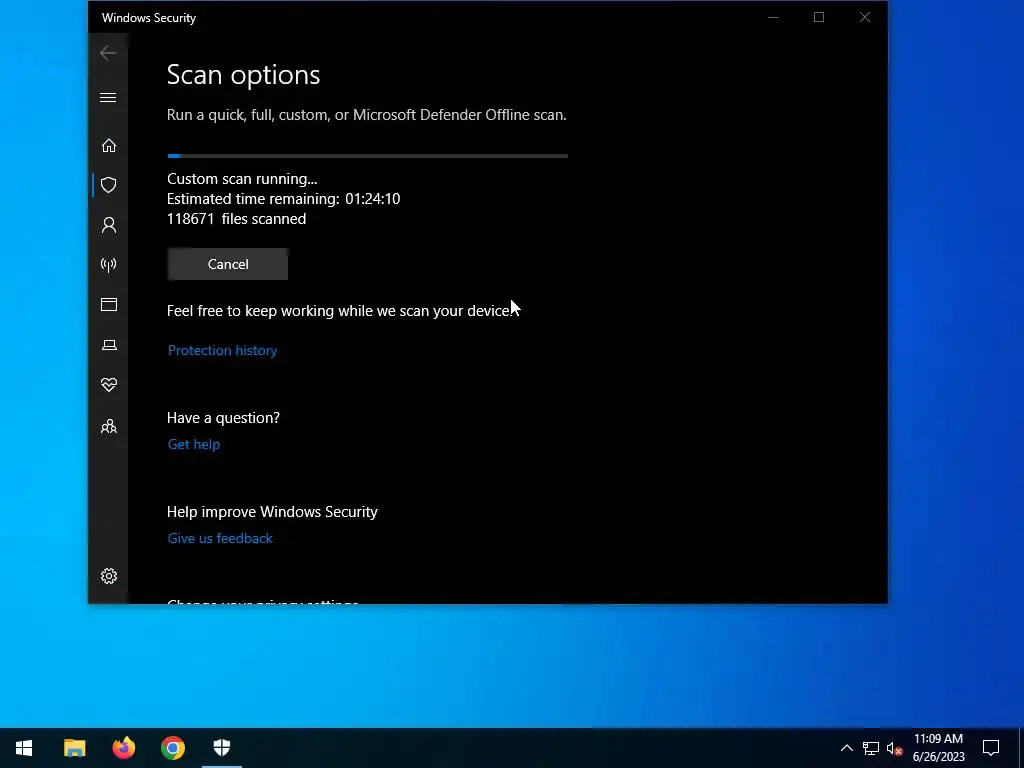Click the "Have a question?" heading
1024x768 pixels.
pos(223,417)
